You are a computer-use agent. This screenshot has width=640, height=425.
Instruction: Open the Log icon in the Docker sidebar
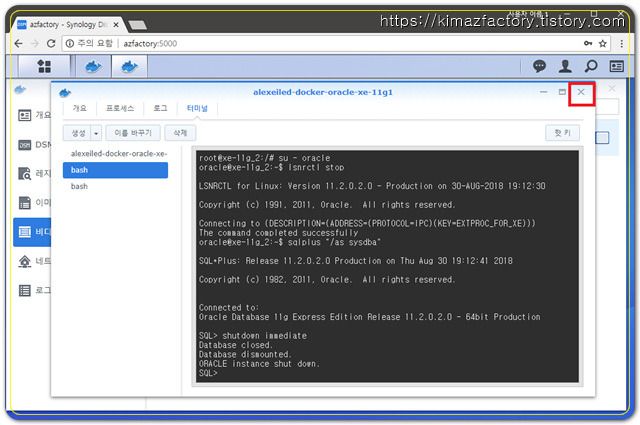click(x=24, y=290)
